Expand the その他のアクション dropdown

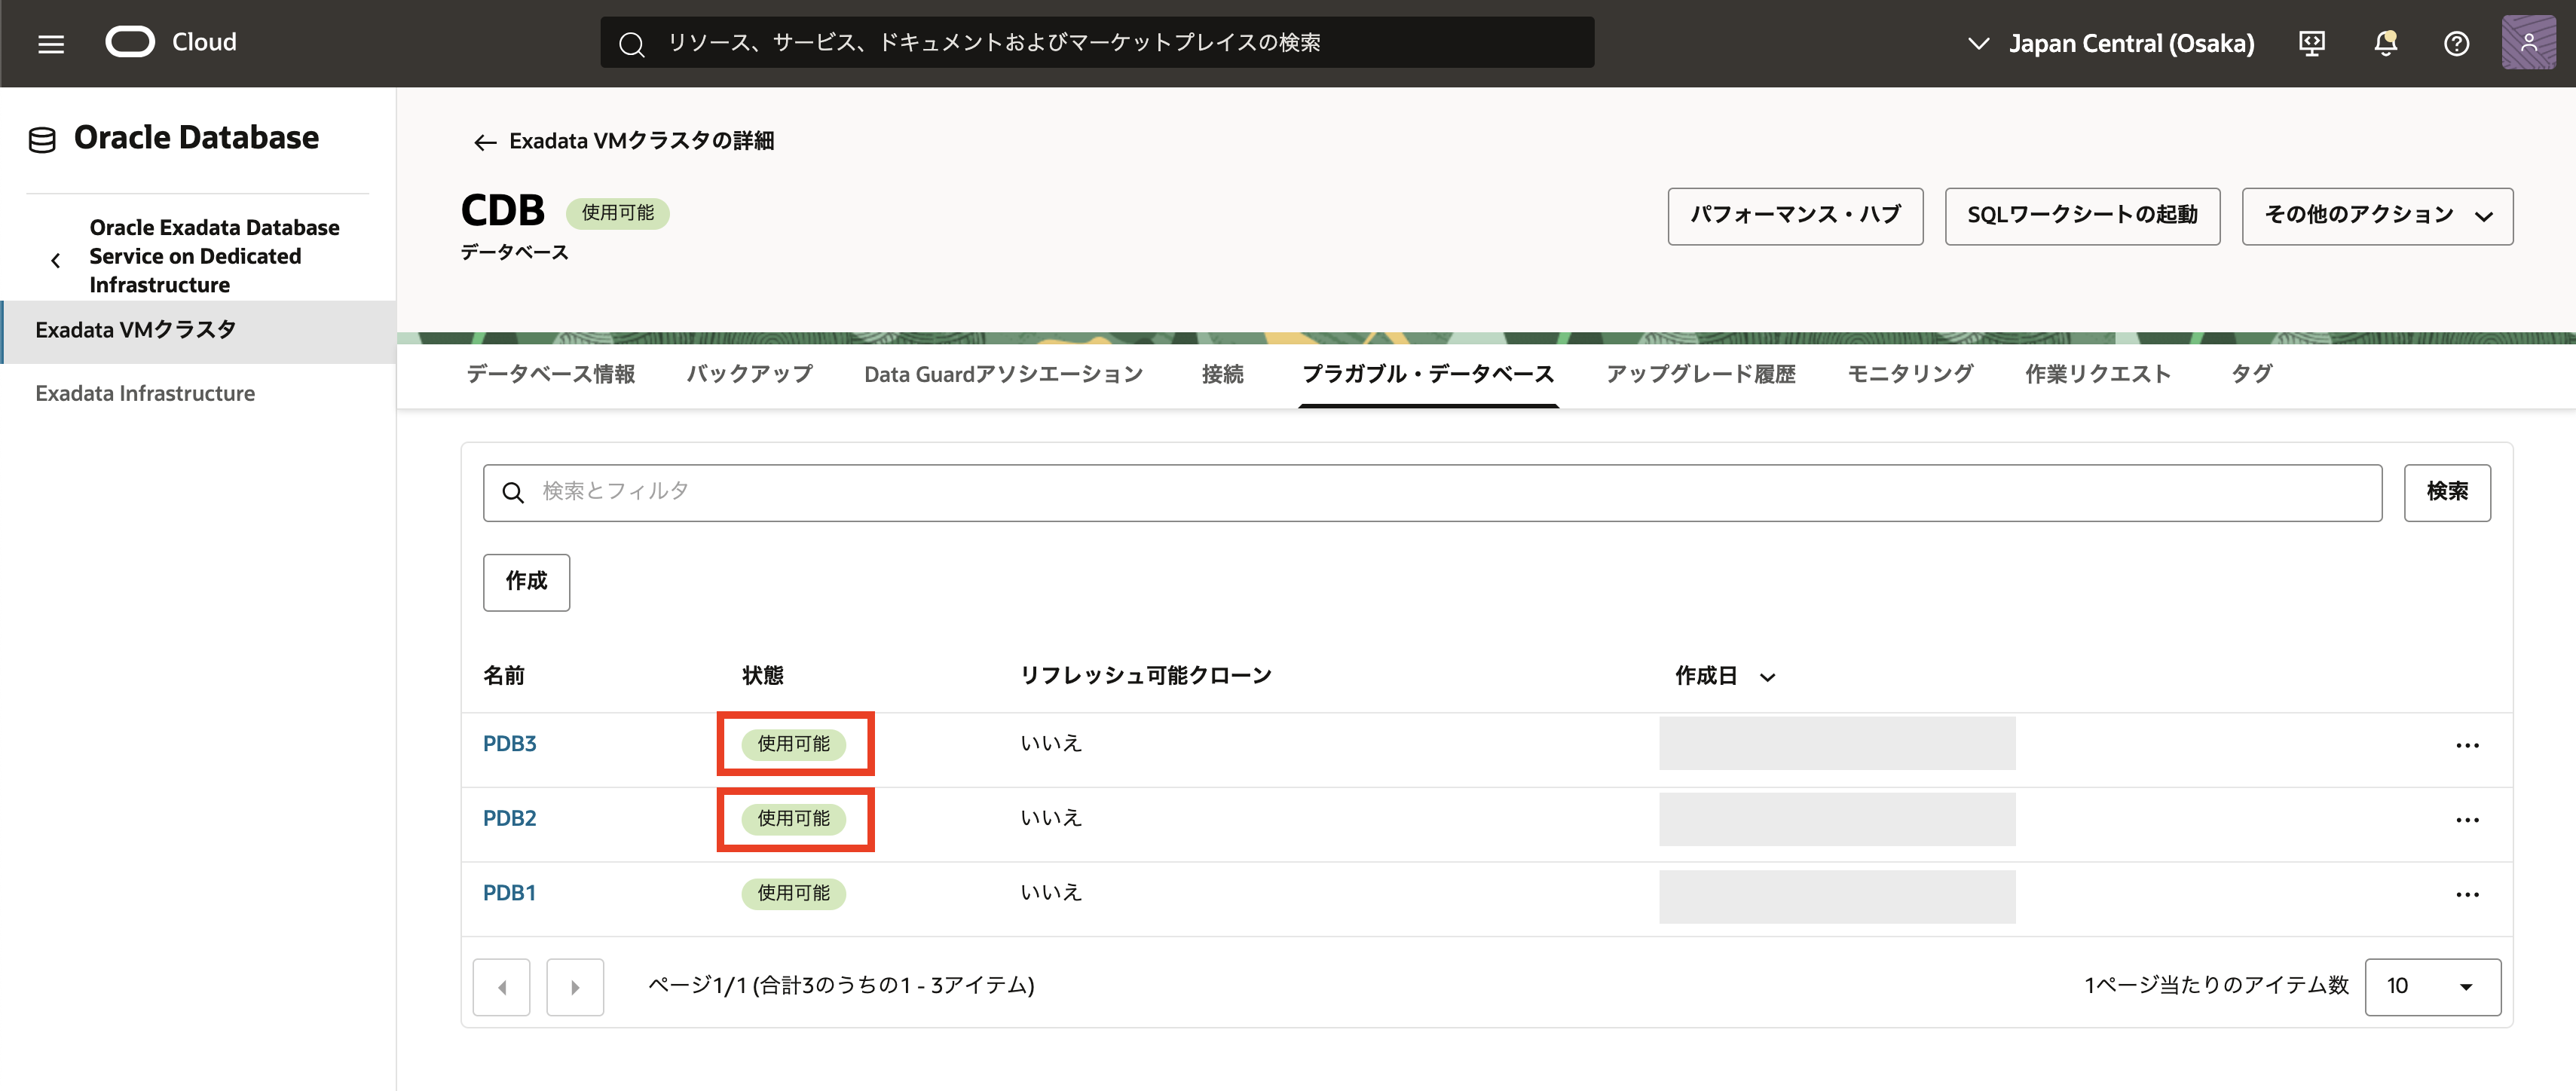click(2376, 216)
